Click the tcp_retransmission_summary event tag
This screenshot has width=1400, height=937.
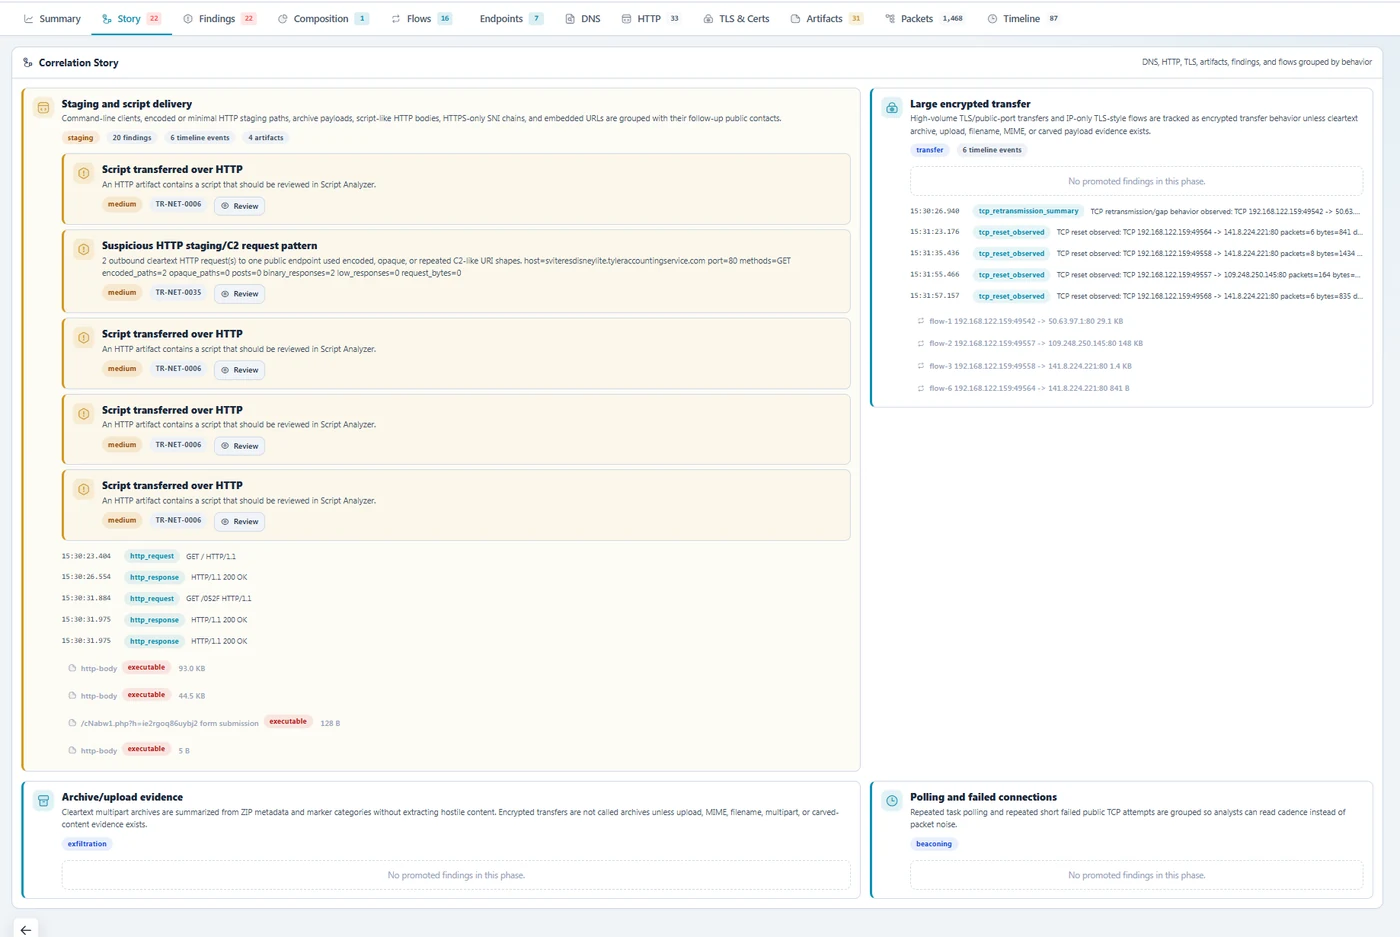coord(1029,211)
